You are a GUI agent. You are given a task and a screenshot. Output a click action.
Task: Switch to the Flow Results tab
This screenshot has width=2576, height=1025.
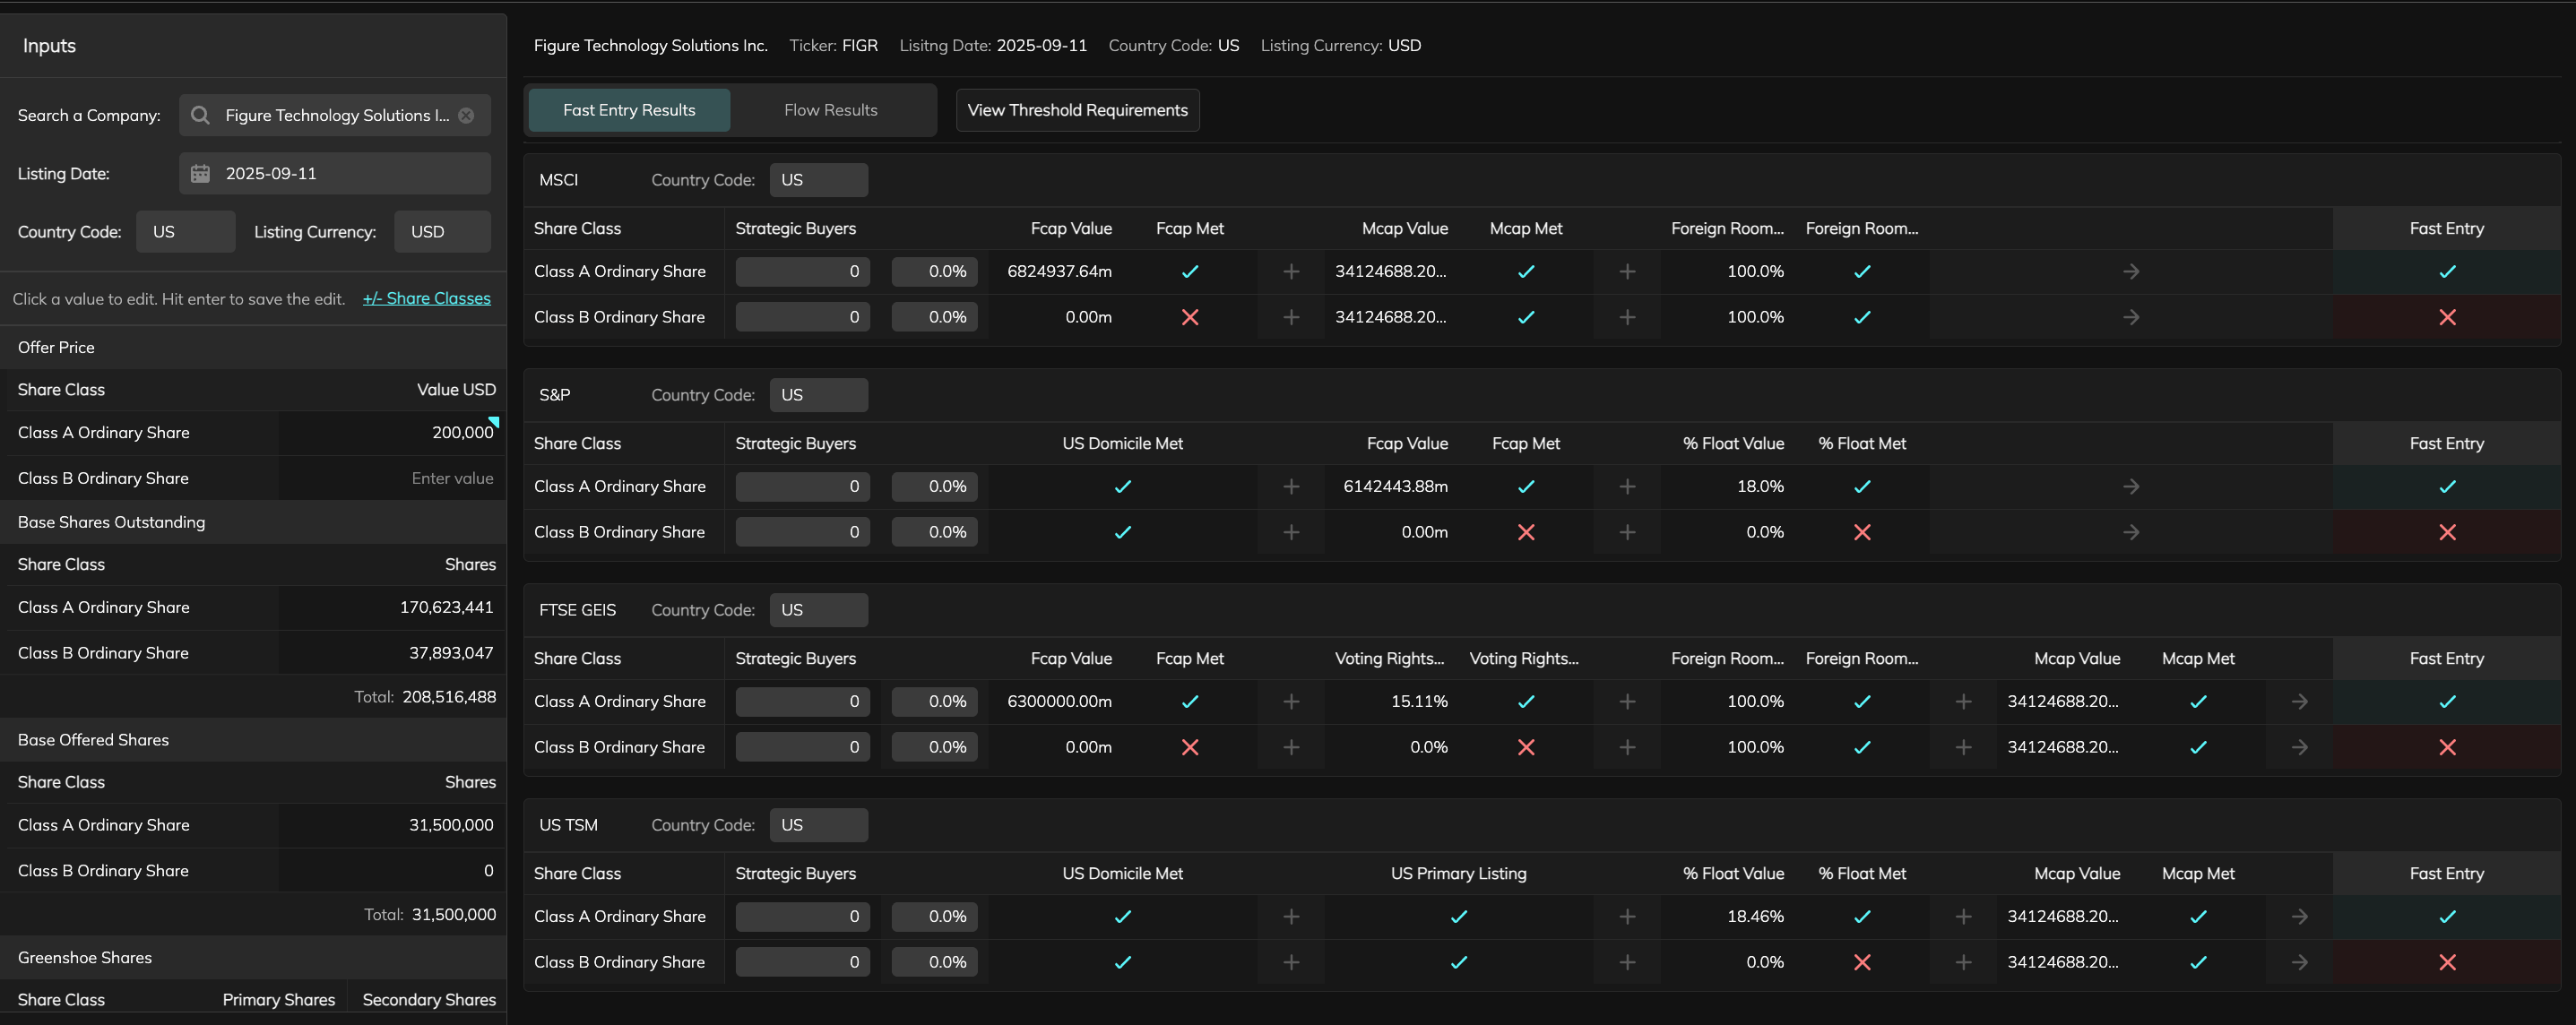coord(830,110)
